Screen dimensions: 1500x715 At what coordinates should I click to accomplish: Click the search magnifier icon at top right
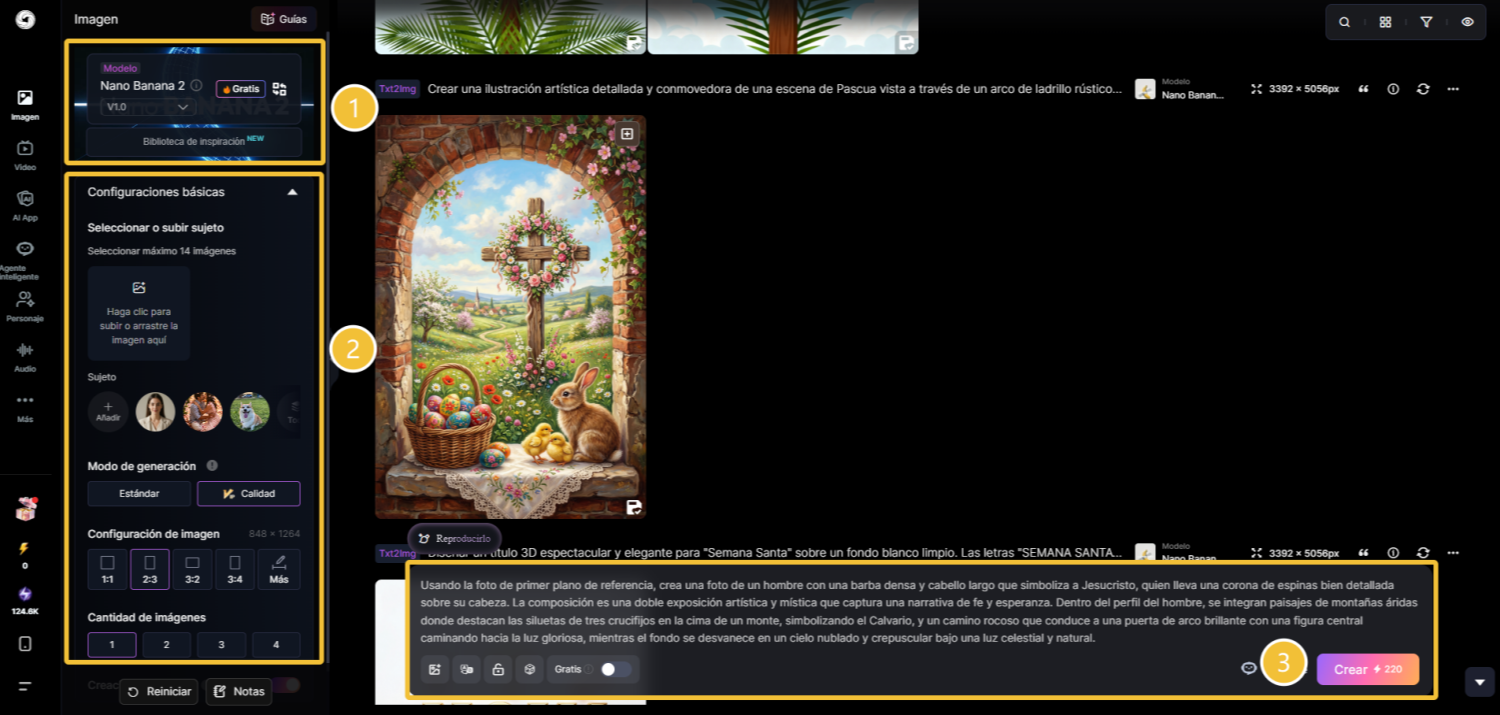(1345, 22)
